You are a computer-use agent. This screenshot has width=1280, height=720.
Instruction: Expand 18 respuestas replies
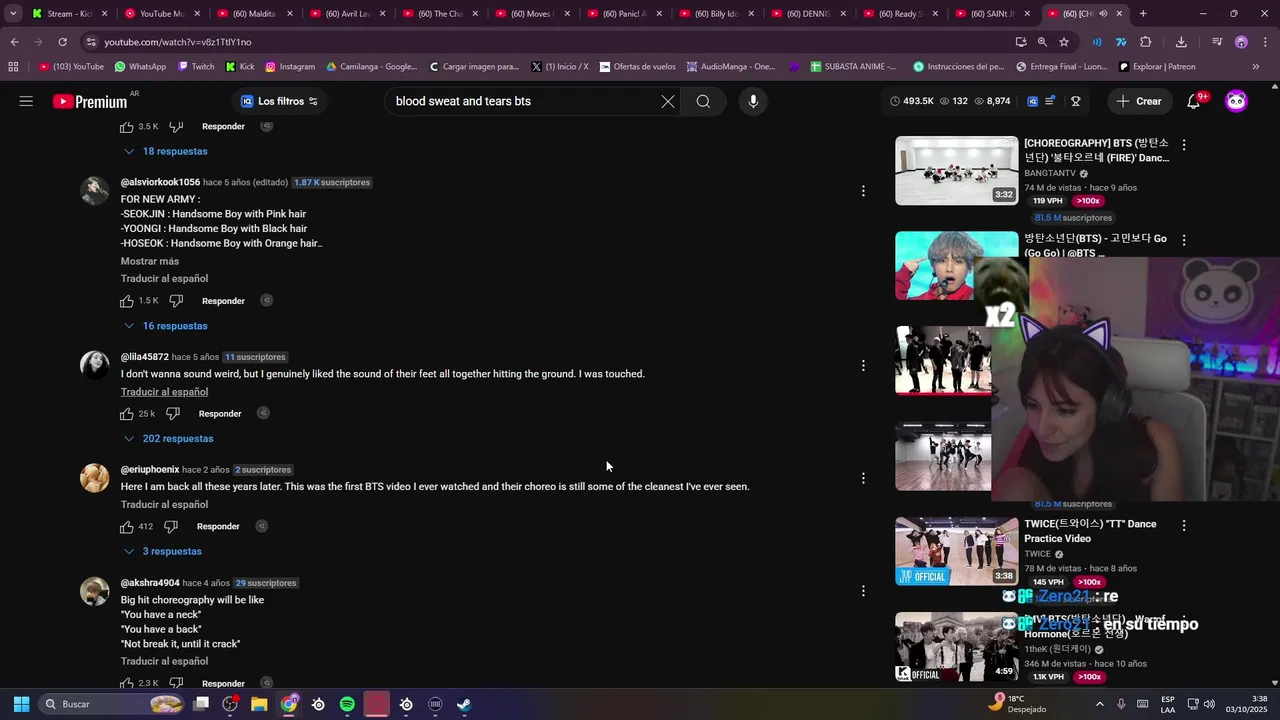[165, 151]
